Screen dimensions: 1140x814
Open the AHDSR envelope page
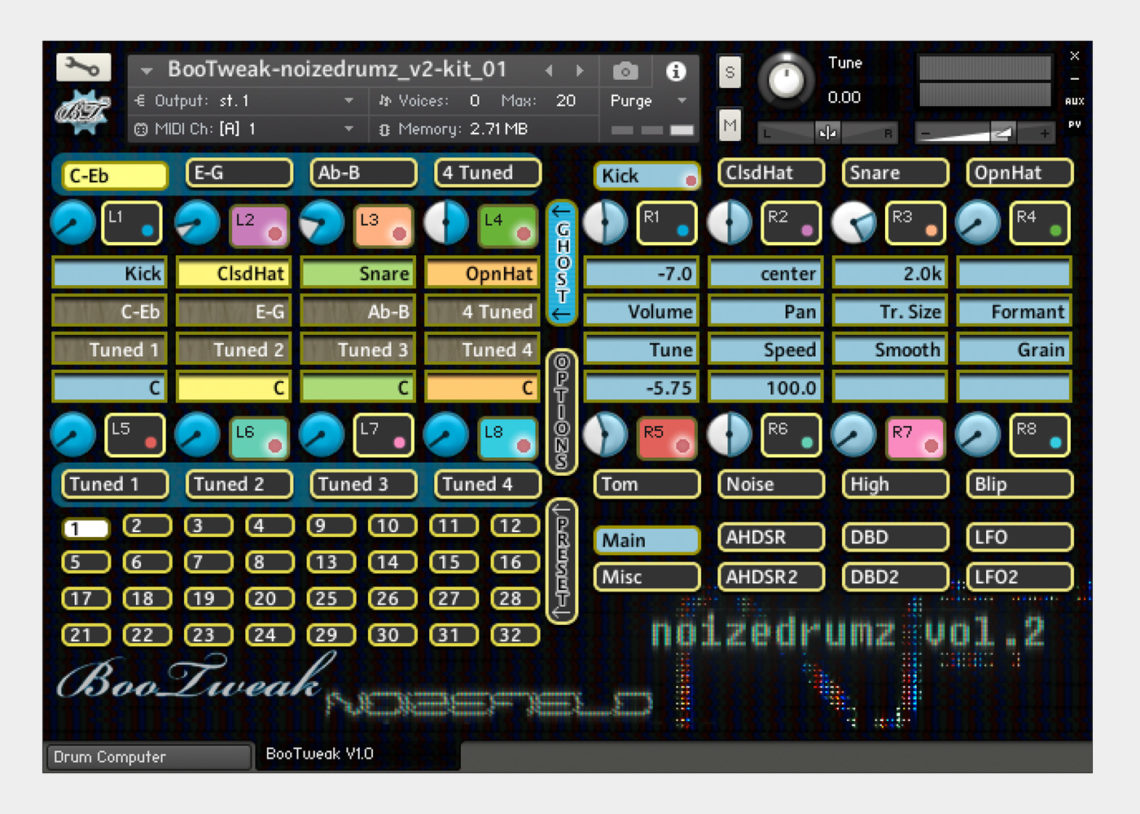pos(770,537)
